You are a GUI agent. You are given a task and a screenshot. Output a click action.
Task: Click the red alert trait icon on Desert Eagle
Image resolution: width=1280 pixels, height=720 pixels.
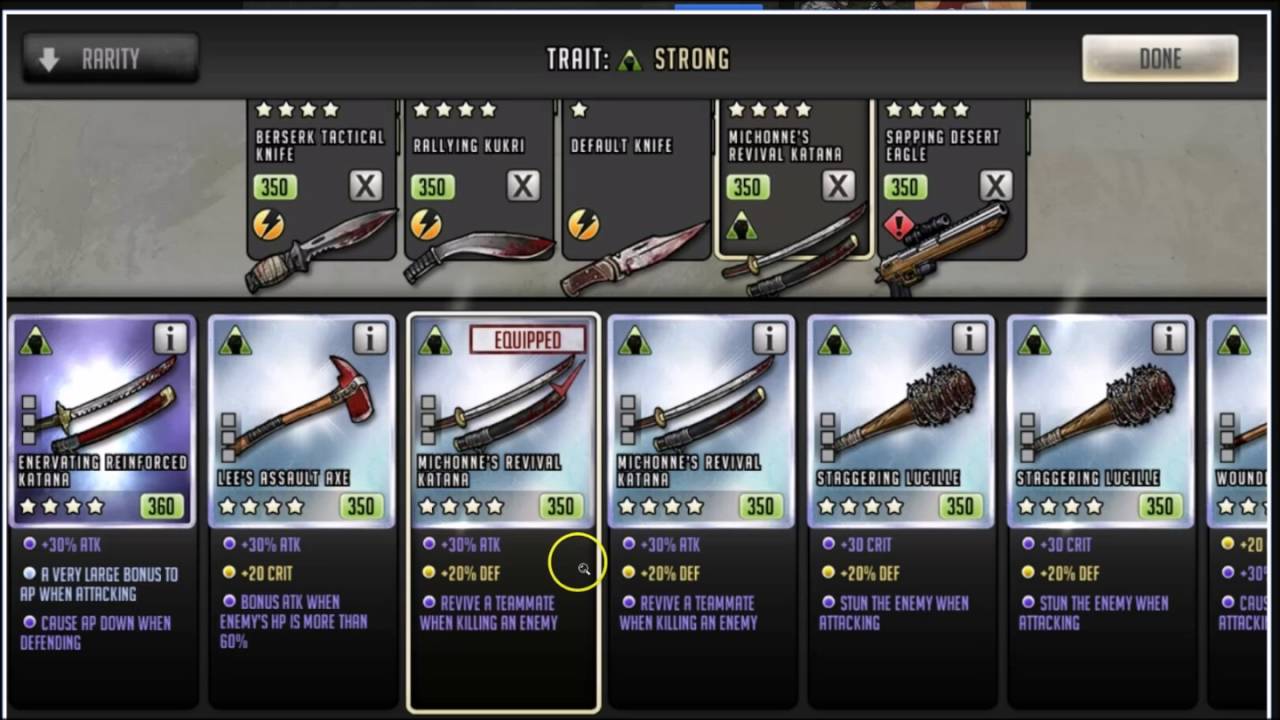click(899, 226)
